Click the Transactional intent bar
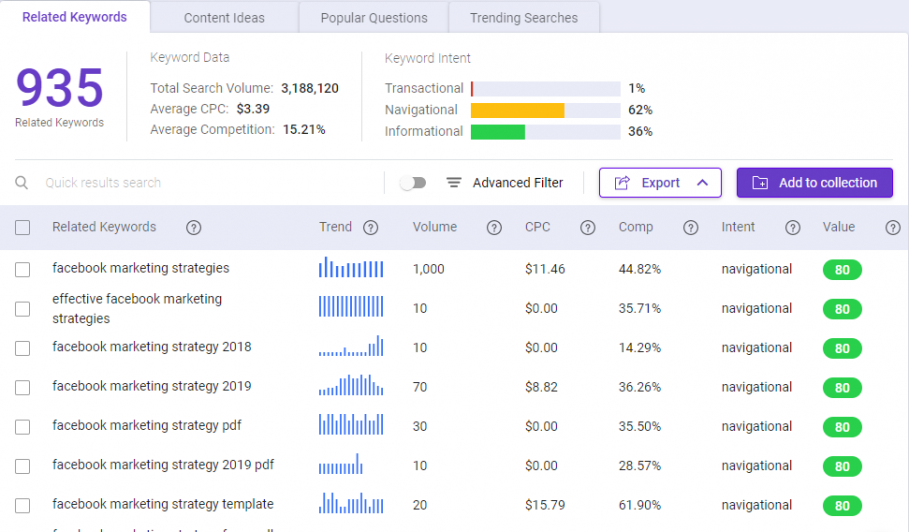The height and width of the screenshot is (532, 909). (546, 89)
